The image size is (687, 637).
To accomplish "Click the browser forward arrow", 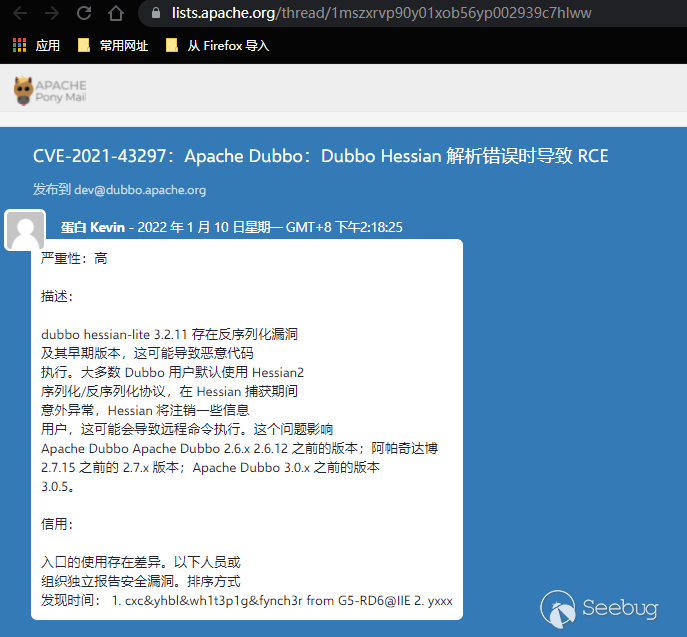I will pos(52,13).
